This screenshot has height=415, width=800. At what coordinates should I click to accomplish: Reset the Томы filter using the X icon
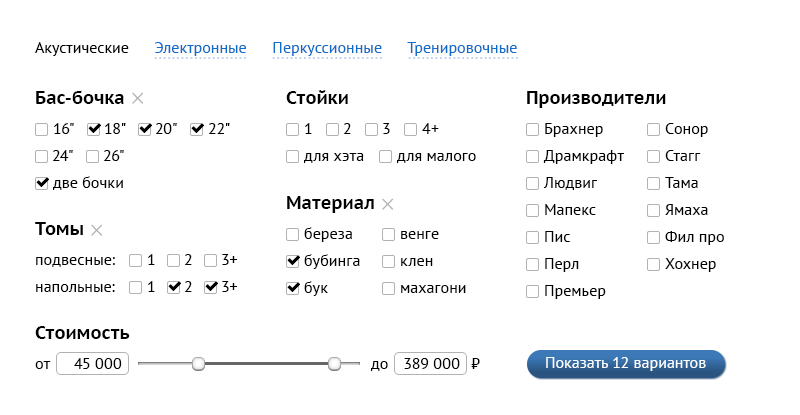(97, 230)
